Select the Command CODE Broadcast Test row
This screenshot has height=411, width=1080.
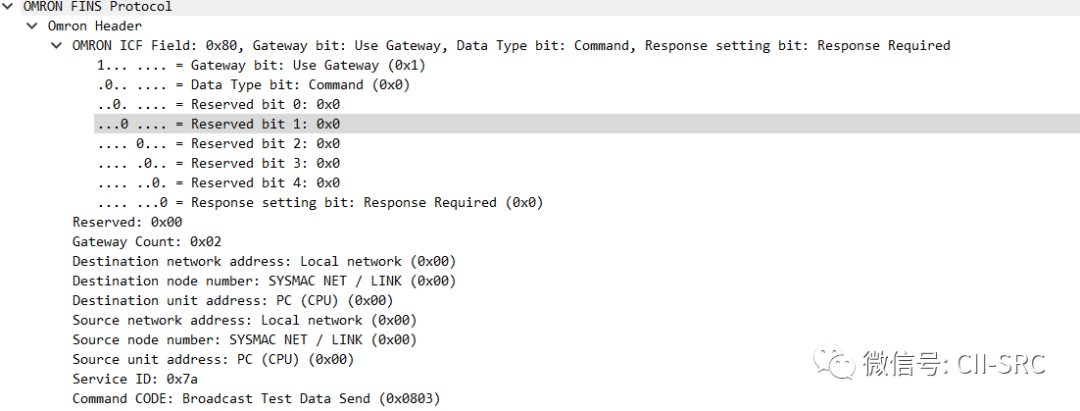pyautogui.click(x=256, y=399)
